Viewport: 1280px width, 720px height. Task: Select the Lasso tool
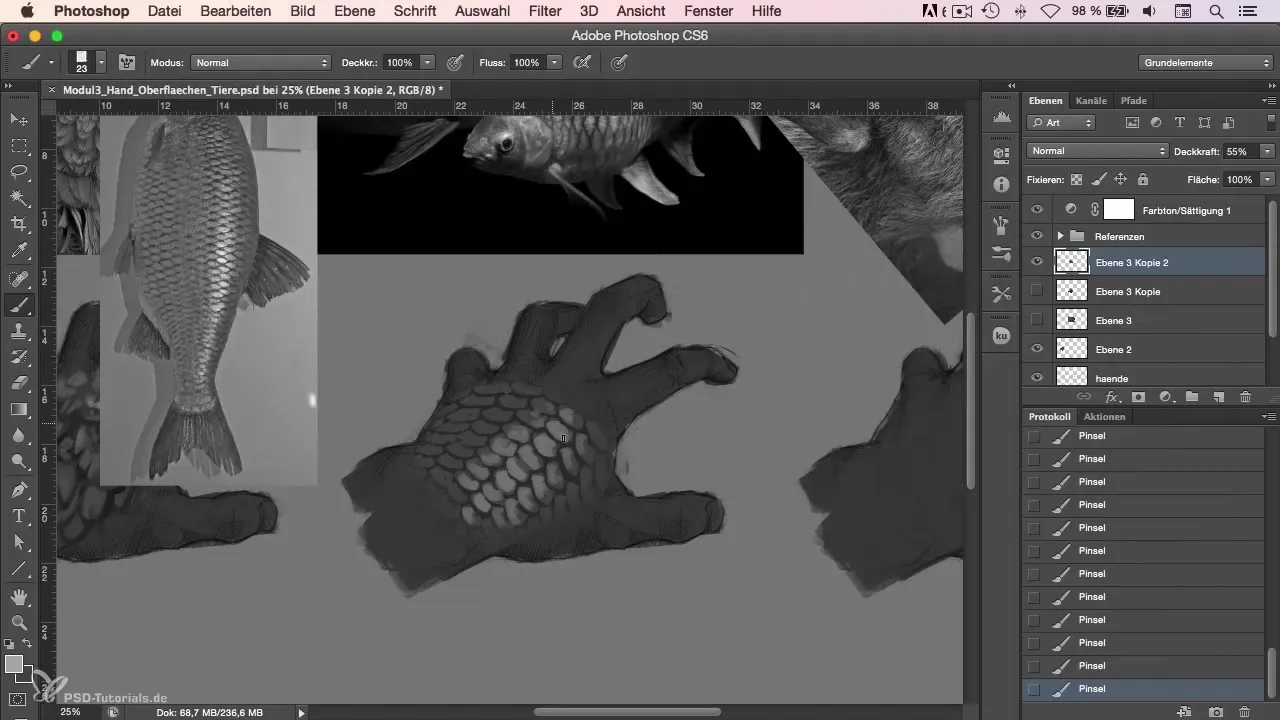coord(19,171)
